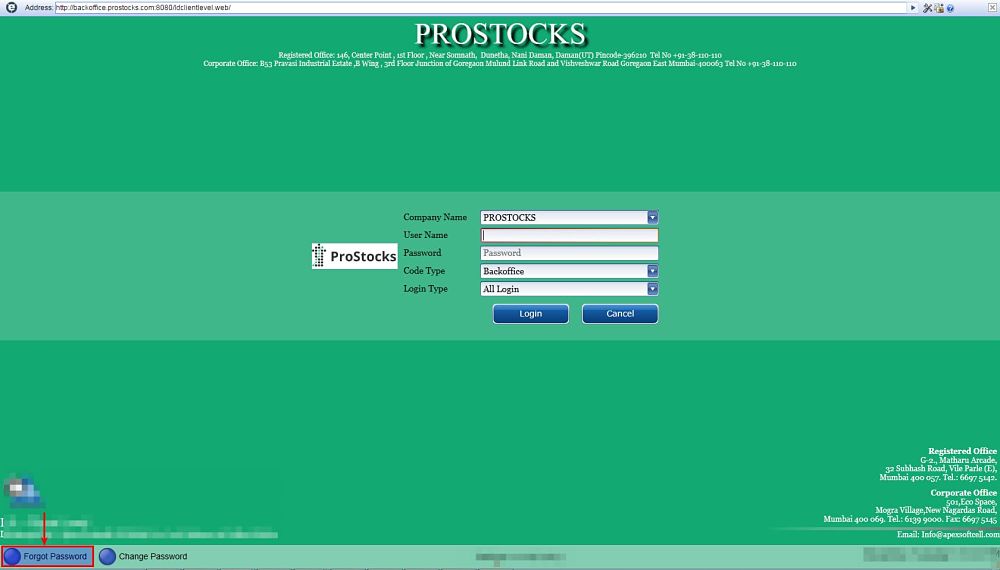This screenshot has width=1000, height=570.
Task: Focus the User Name input field
Action: point(569,235)
